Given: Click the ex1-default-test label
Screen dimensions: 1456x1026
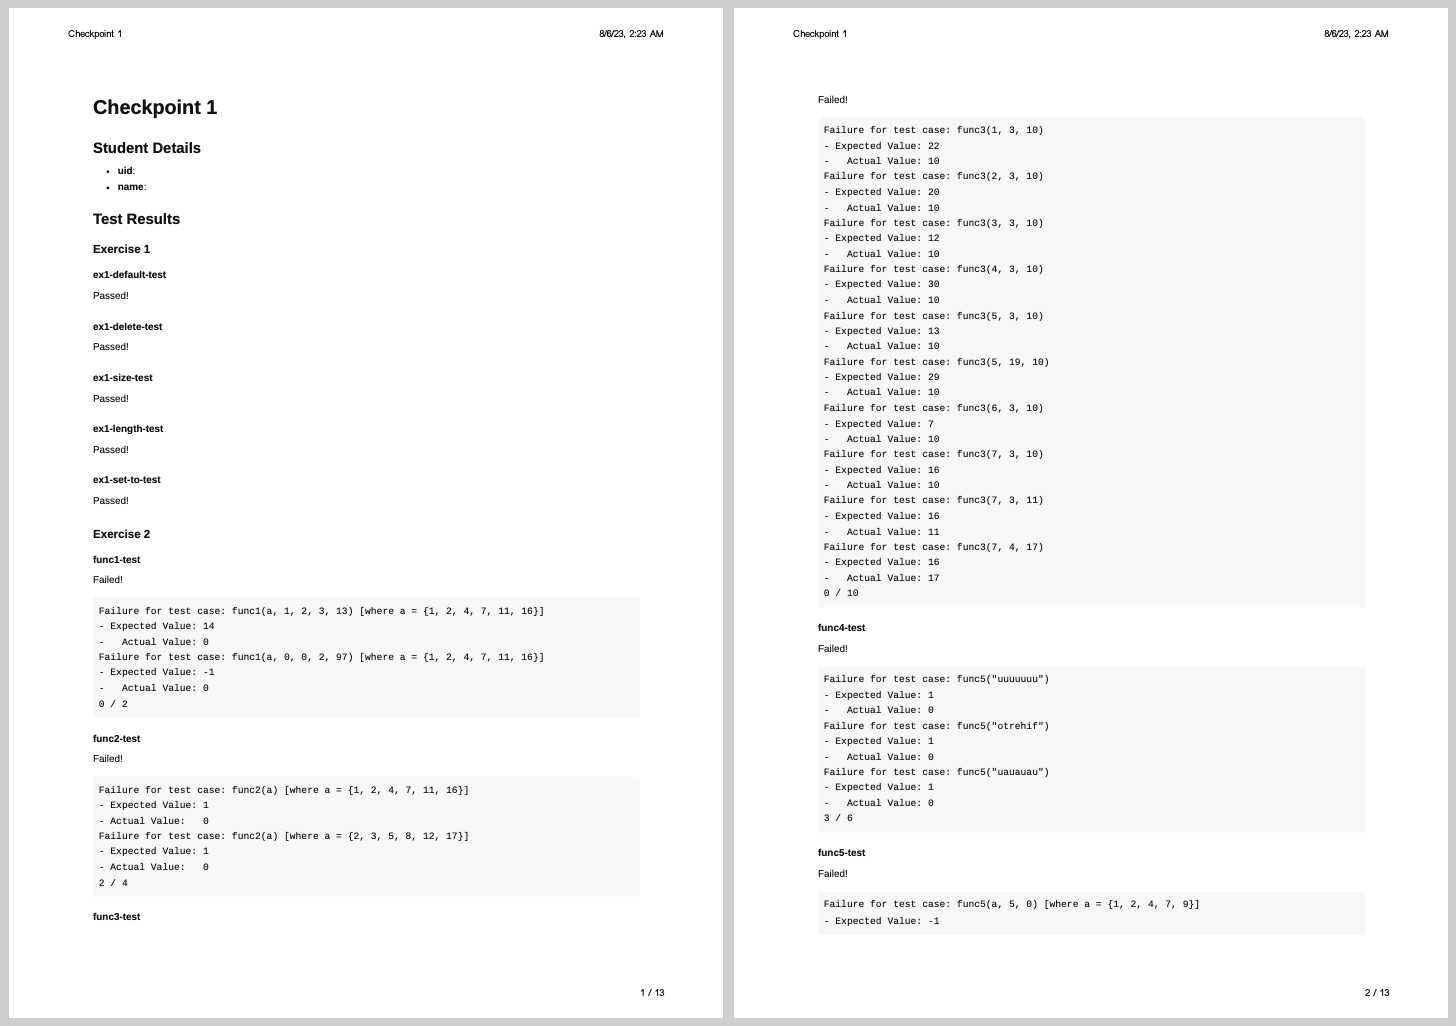Looking at the screenshot, I should coord(129,275).
